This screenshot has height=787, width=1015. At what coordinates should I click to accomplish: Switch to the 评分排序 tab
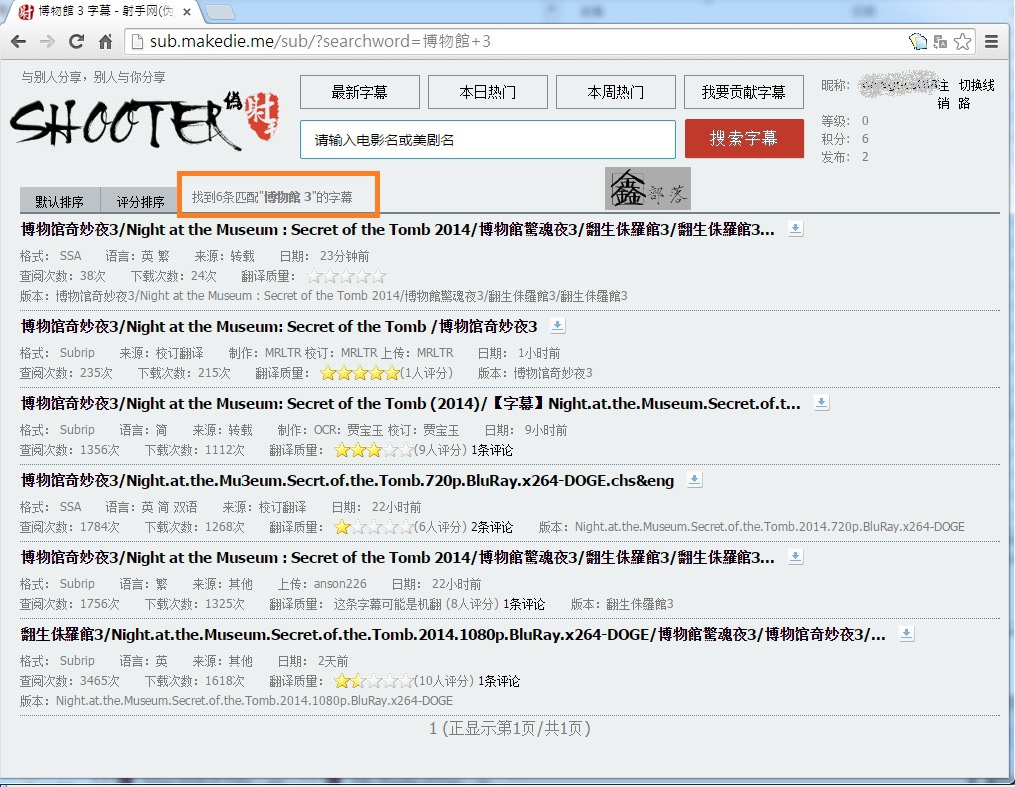[x=140, y=201]
